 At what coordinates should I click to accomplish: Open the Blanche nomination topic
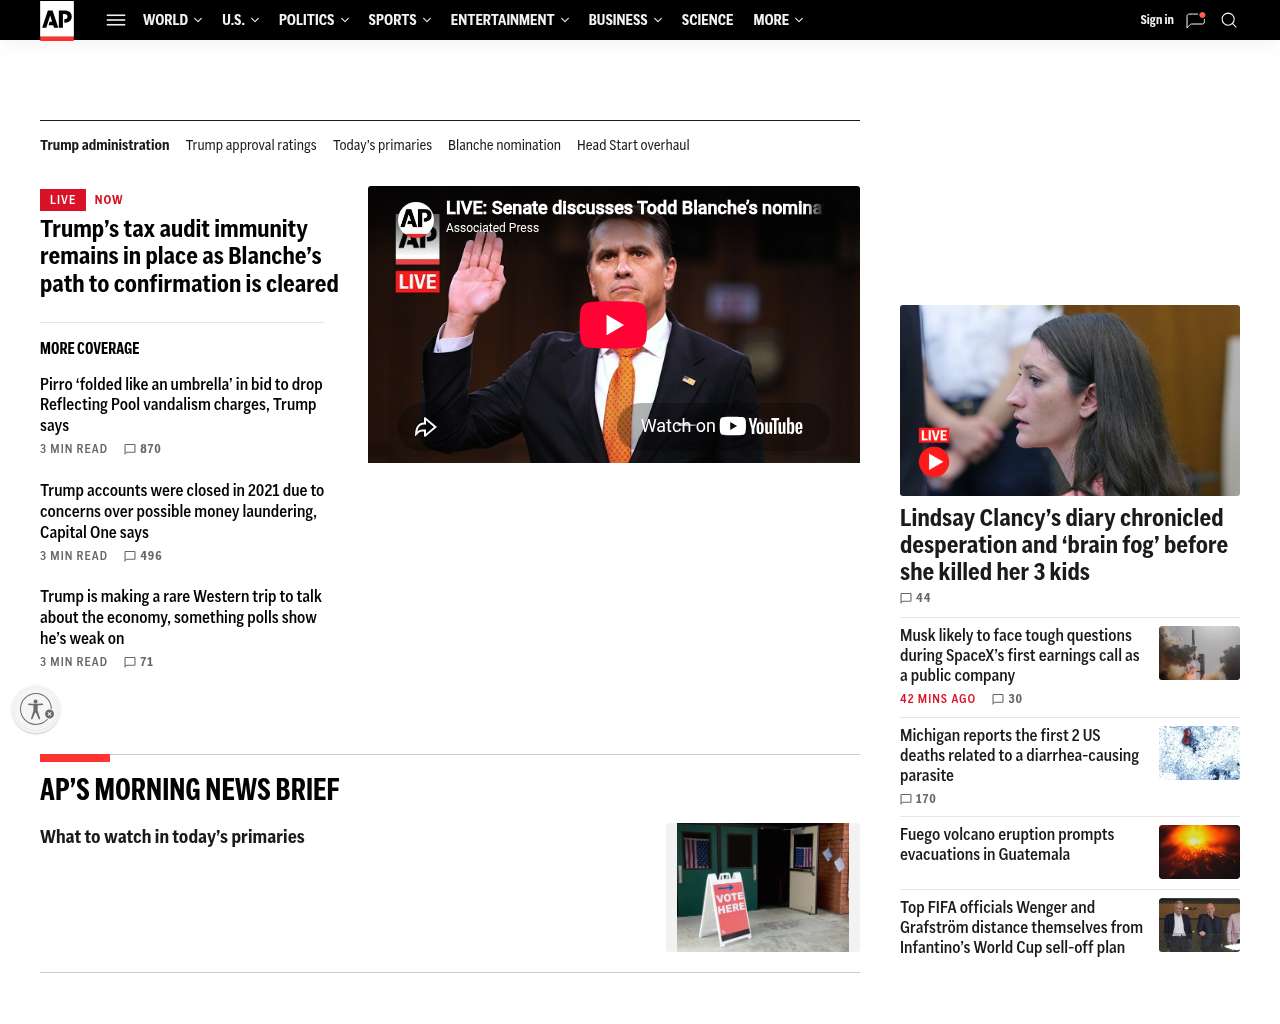[x=504, y=145]
